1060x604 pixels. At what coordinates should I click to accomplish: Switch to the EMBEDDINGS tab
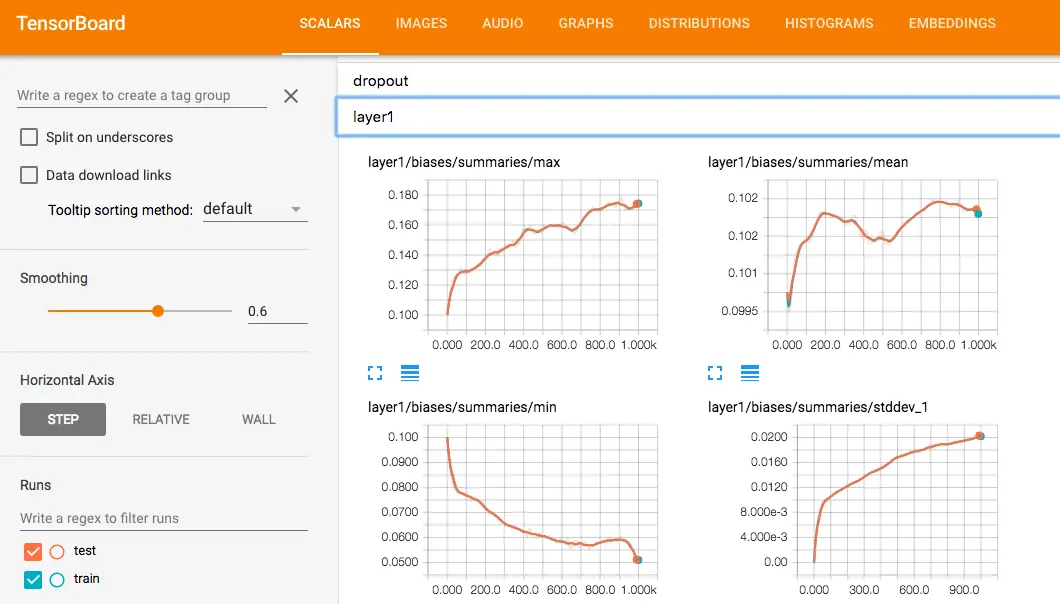(x=952, y=24)
